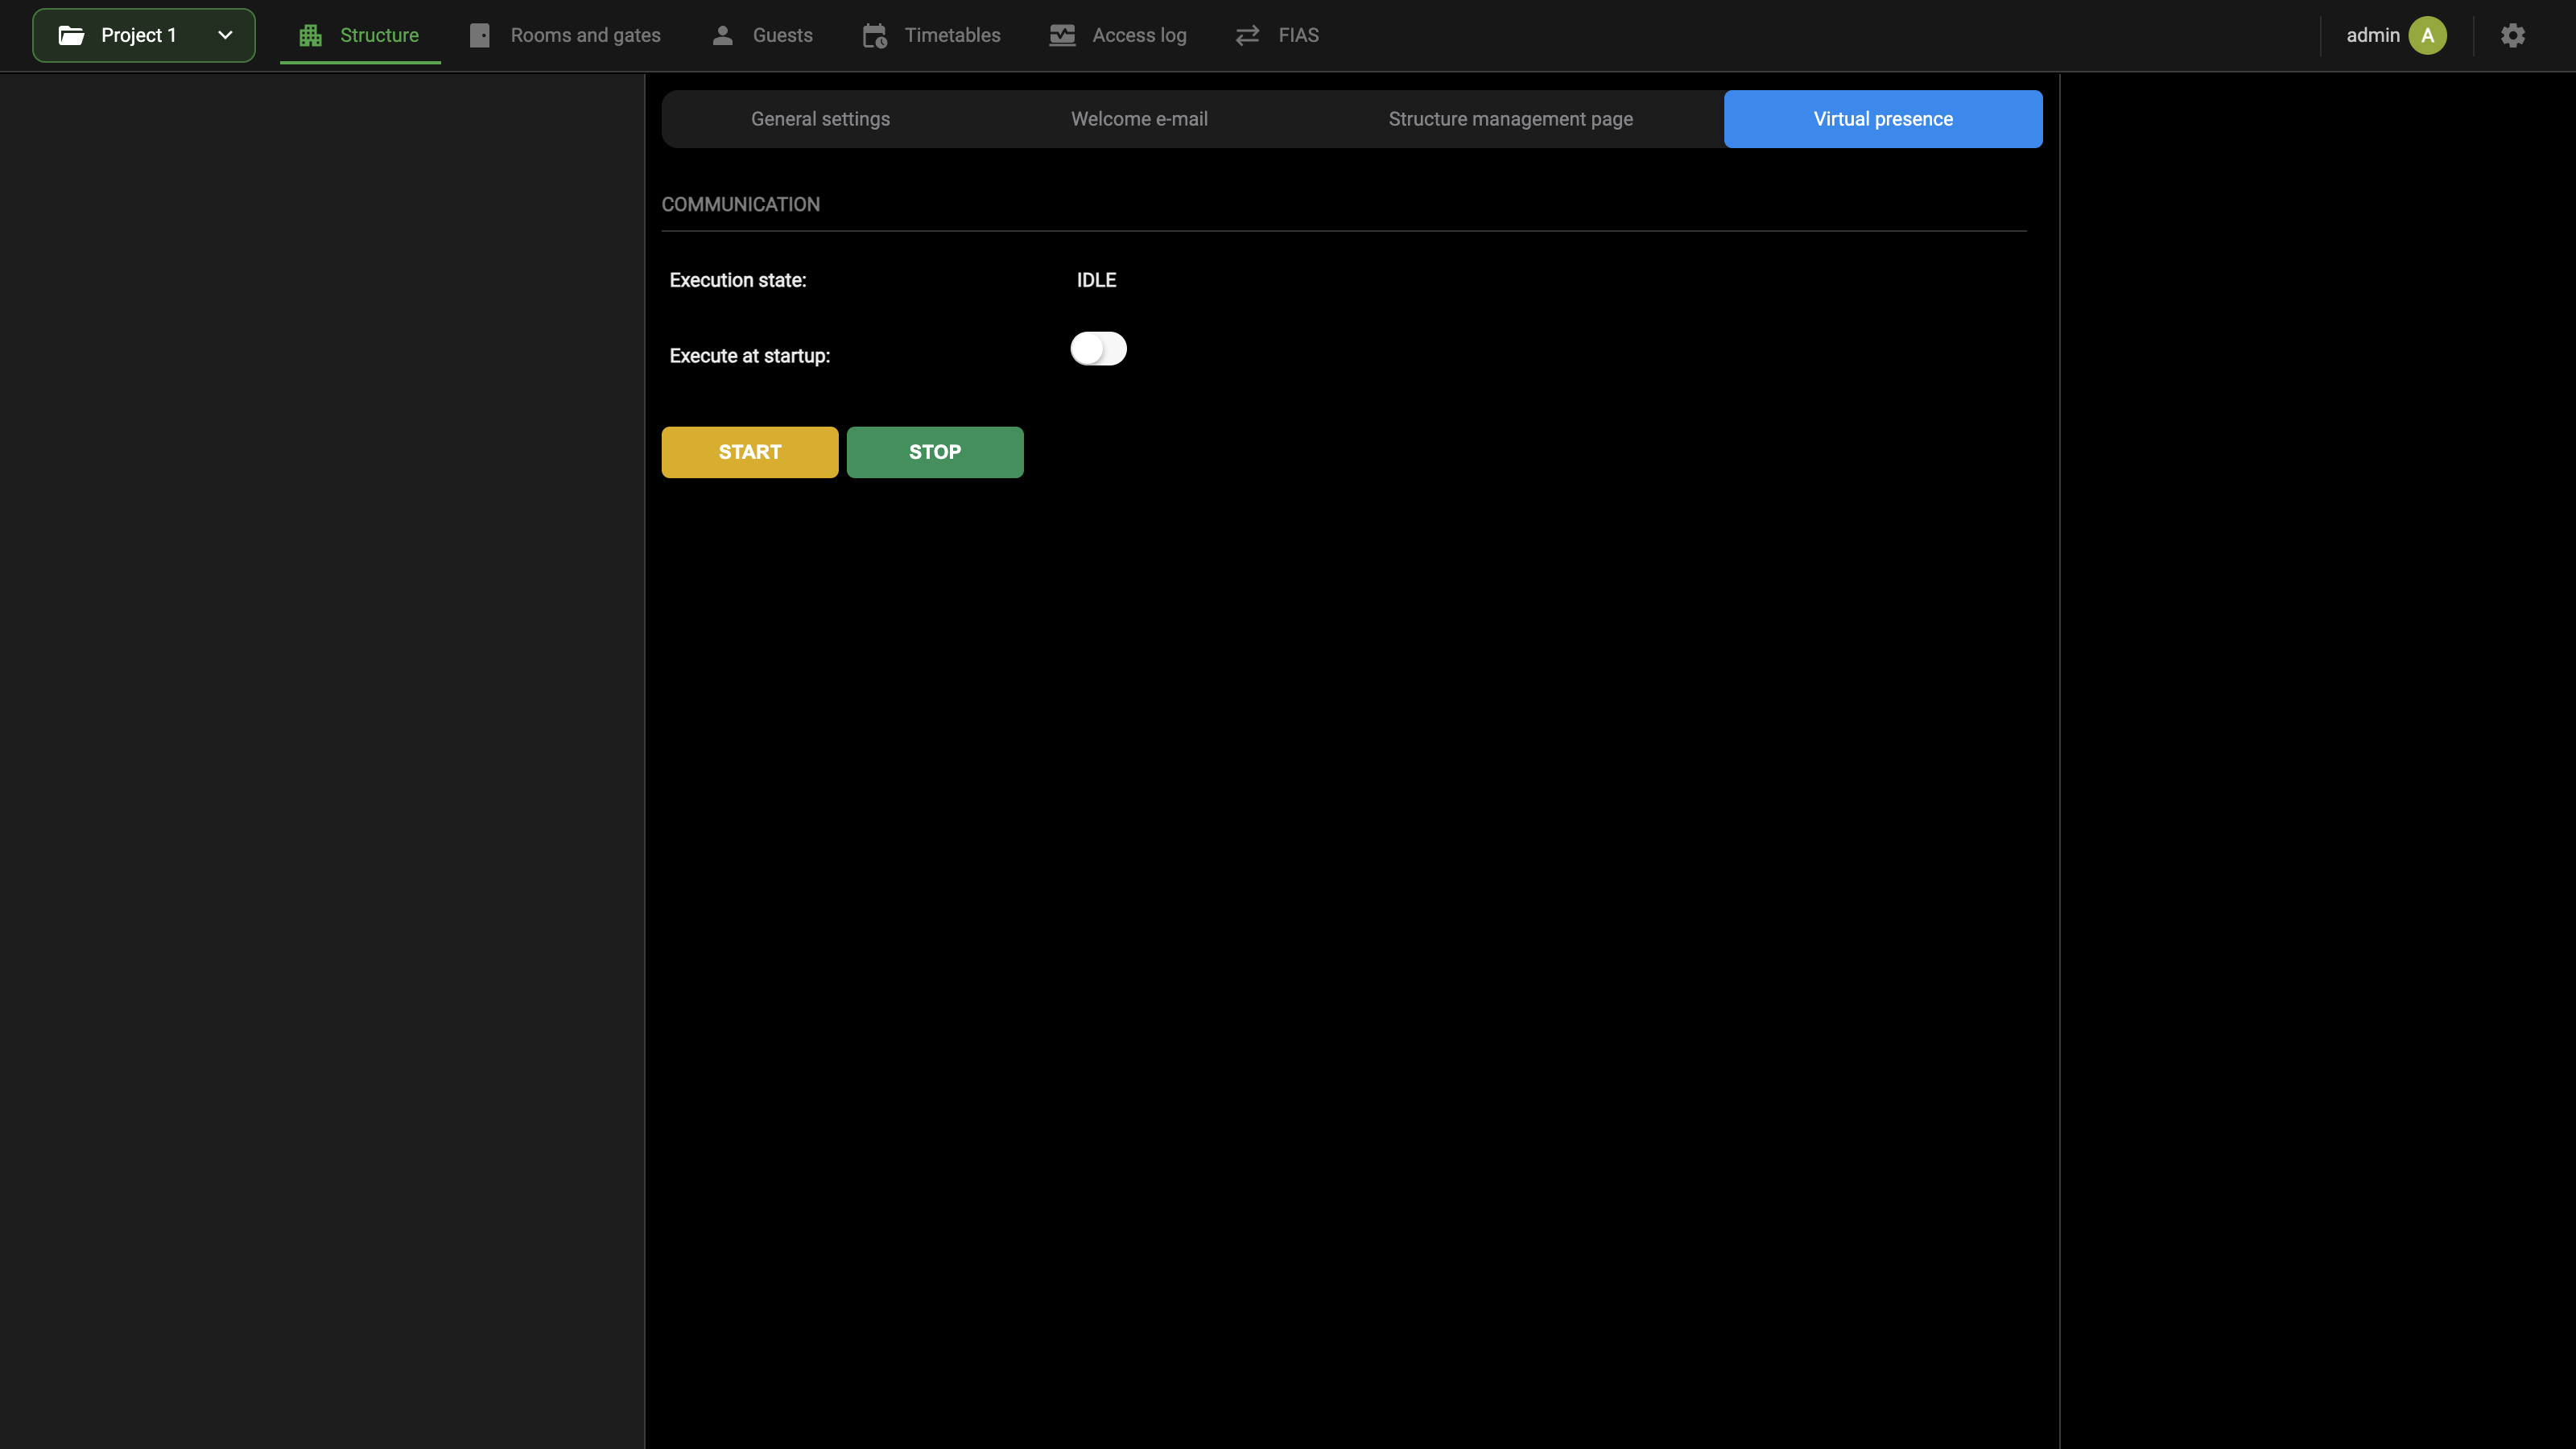The height and width of the screenshot is (1449, 2576).
Task: Open settings via the gear icon
Action: [2513, 35]
